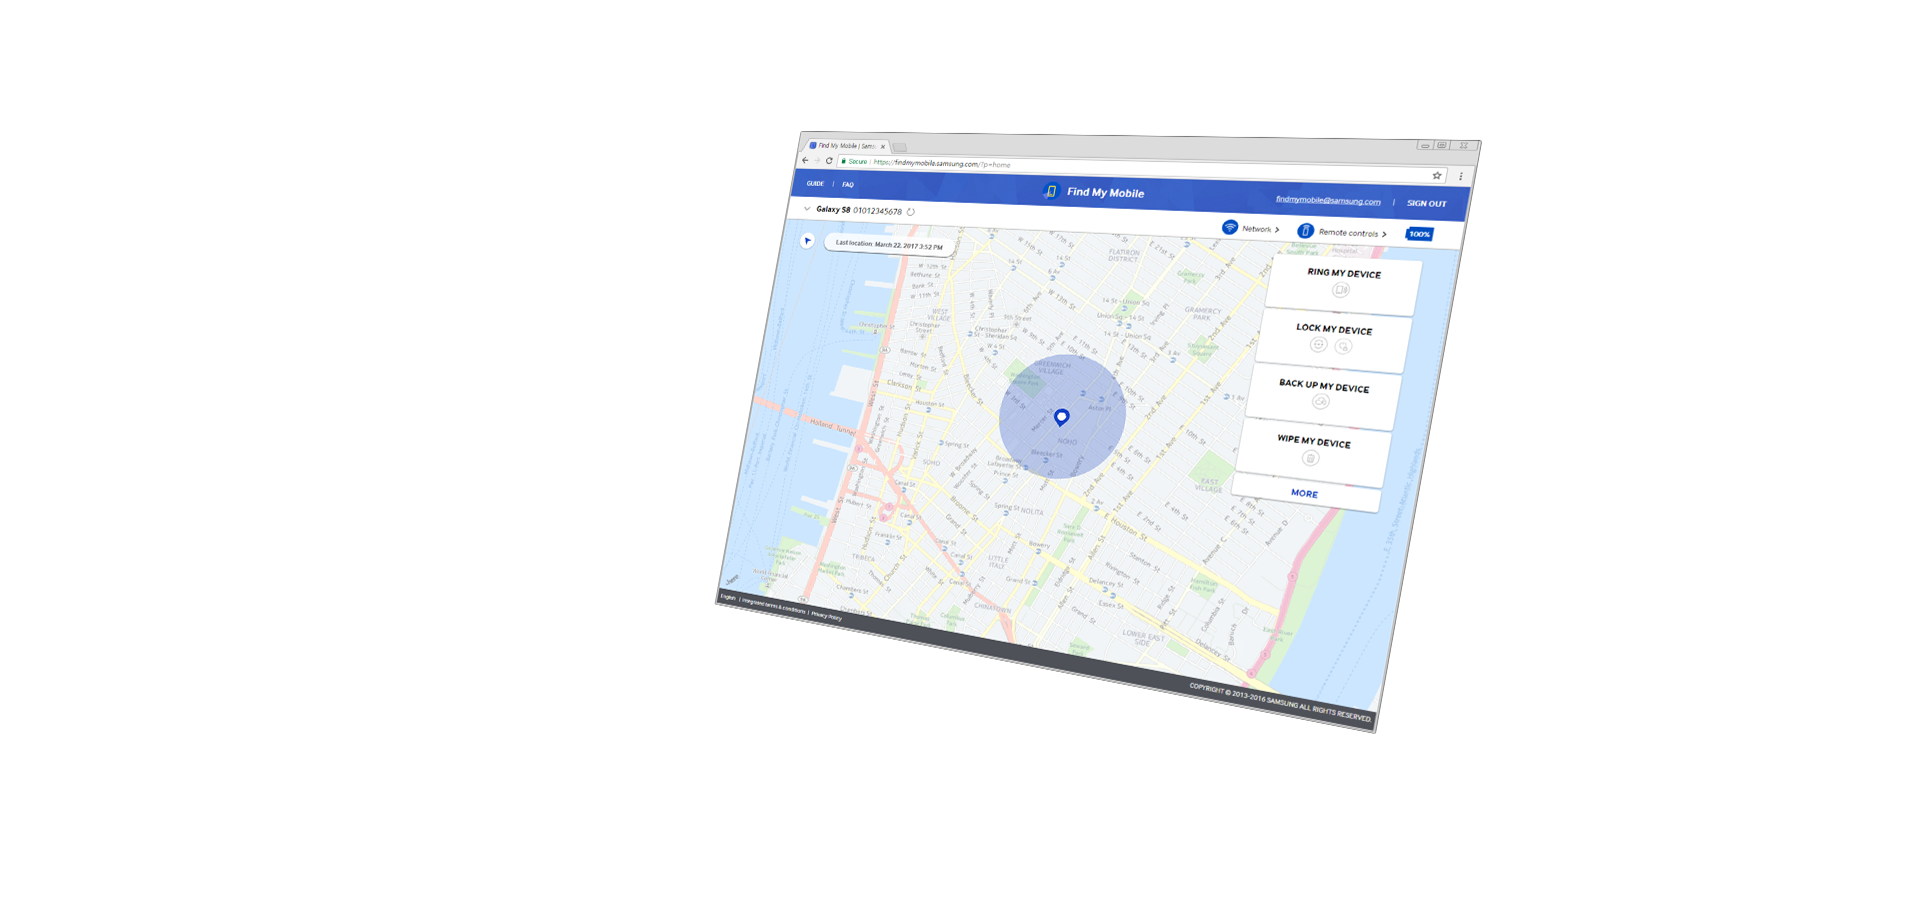Click the LOCK MY DEVICE card title
This screenshot has height=900, width=1920.
[x=1334, y=329]
